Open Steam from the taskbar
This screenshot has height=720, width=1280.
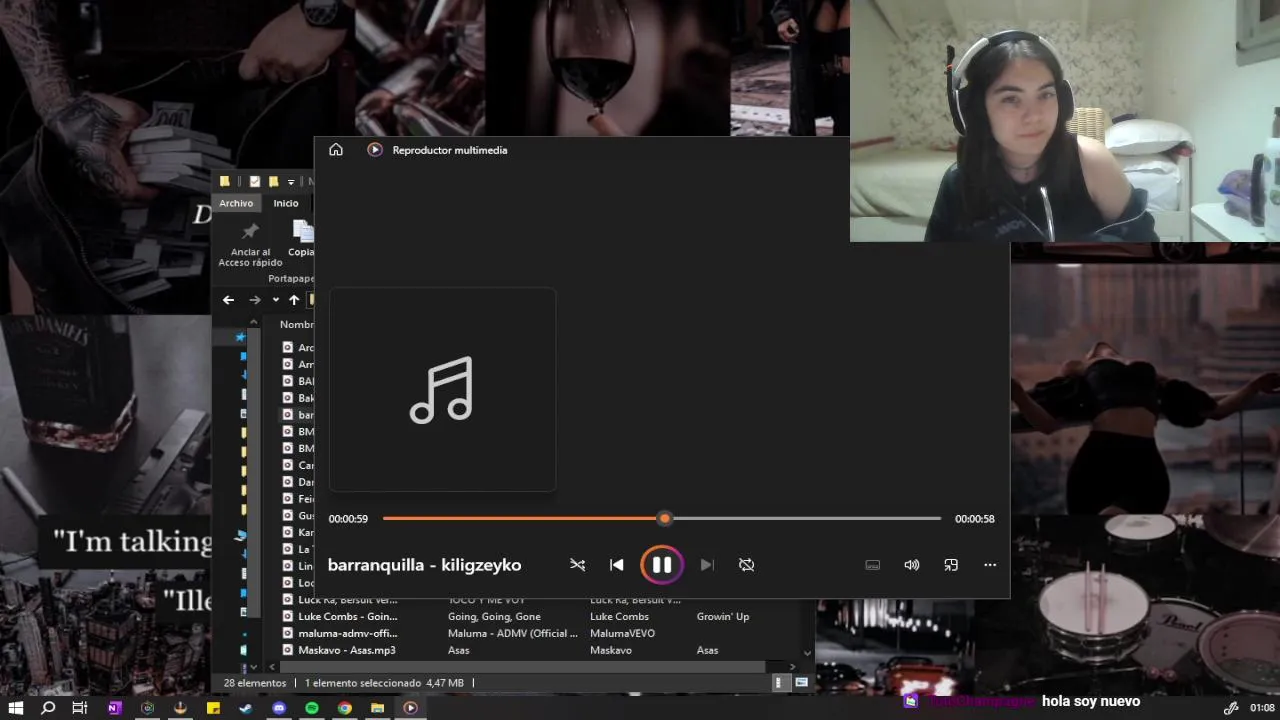(x=246, y=708)
